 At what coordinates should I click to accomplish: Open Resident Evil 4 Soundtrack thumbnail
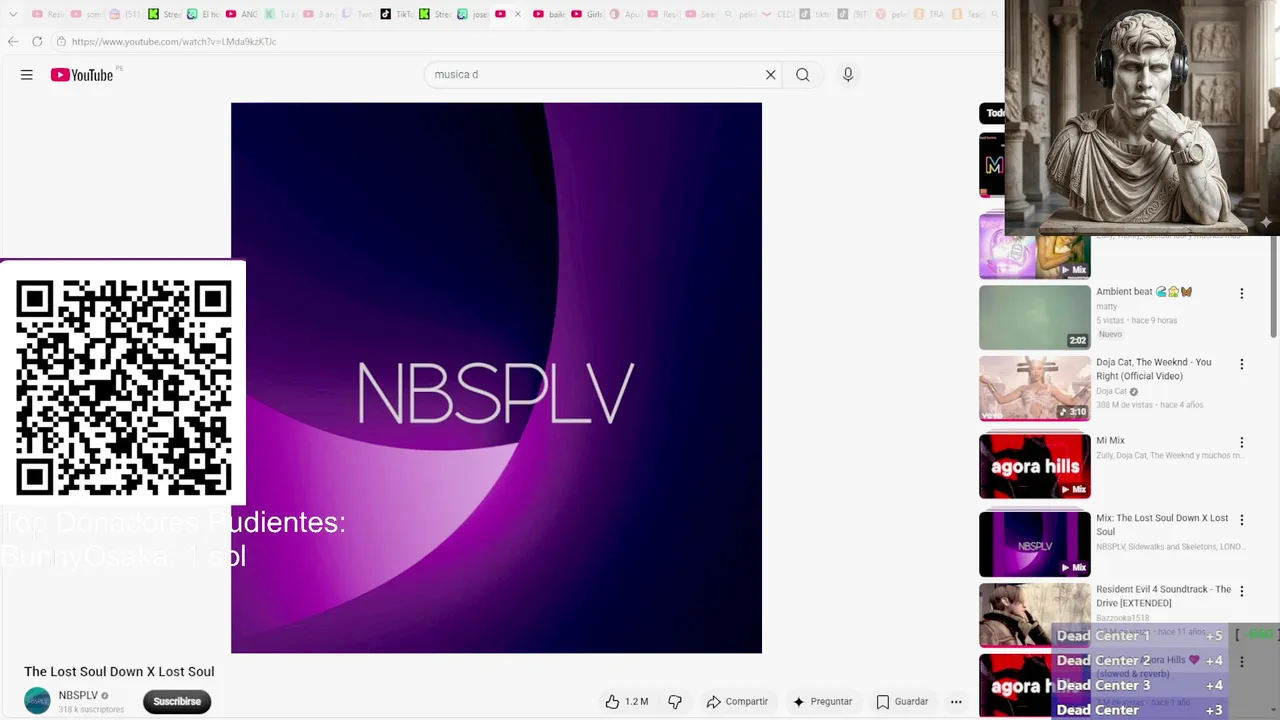click(1035, 615)
